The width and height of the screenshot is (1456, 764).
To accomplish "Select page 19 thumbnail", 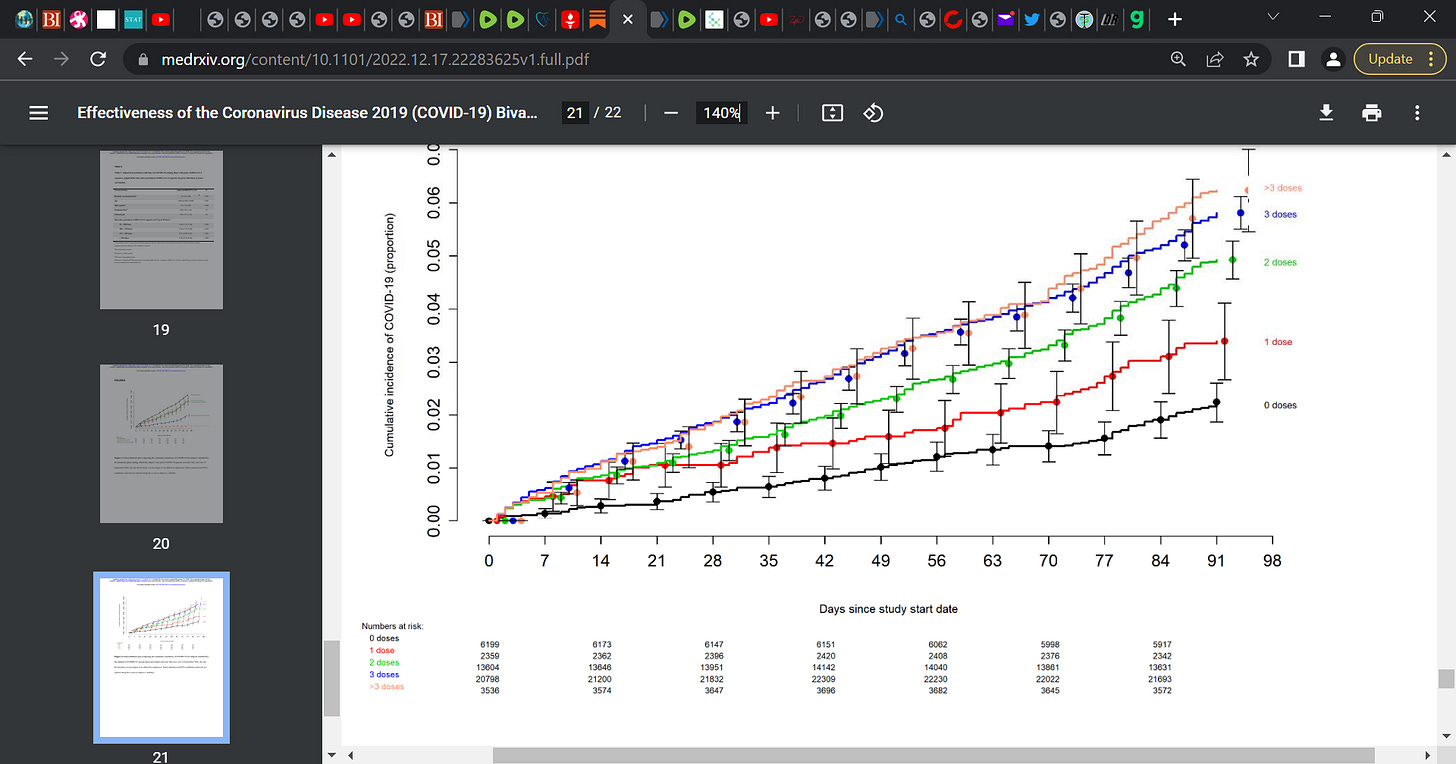I will [161, 230].
